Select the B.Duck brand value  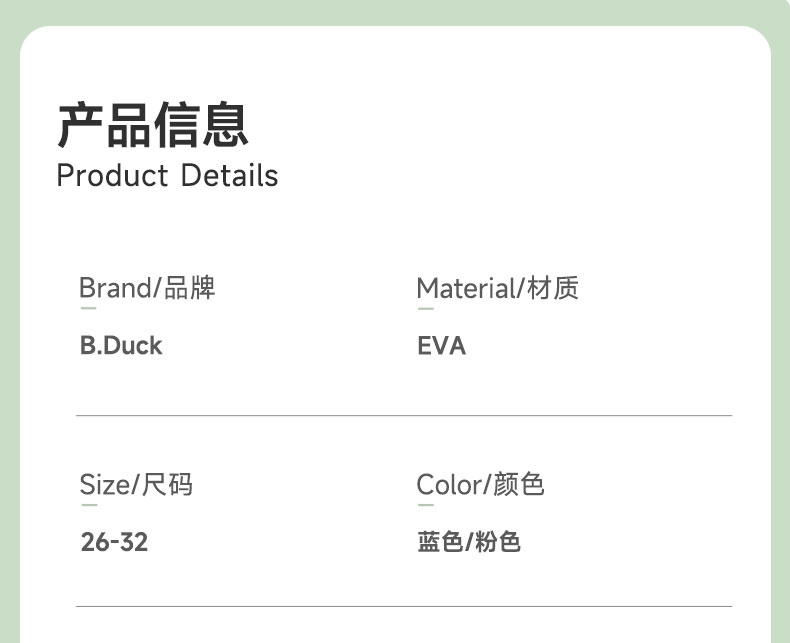tap(121, 346)
